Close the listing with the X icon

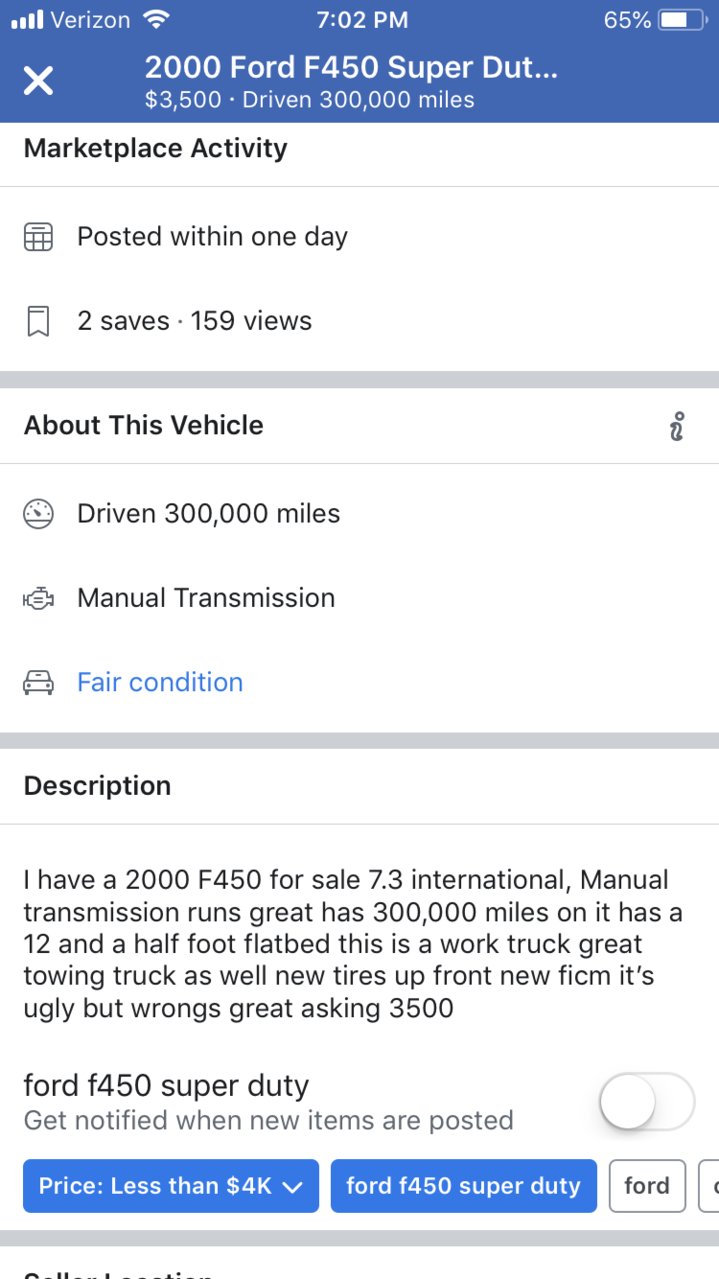point(38,81)
